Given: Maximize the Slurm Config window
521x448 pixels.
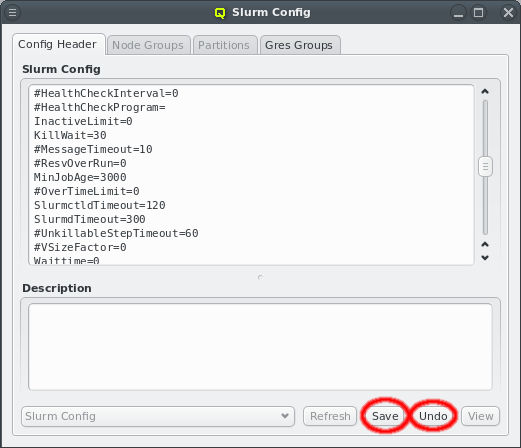Looking at the screenshot, I should (478, 13).
